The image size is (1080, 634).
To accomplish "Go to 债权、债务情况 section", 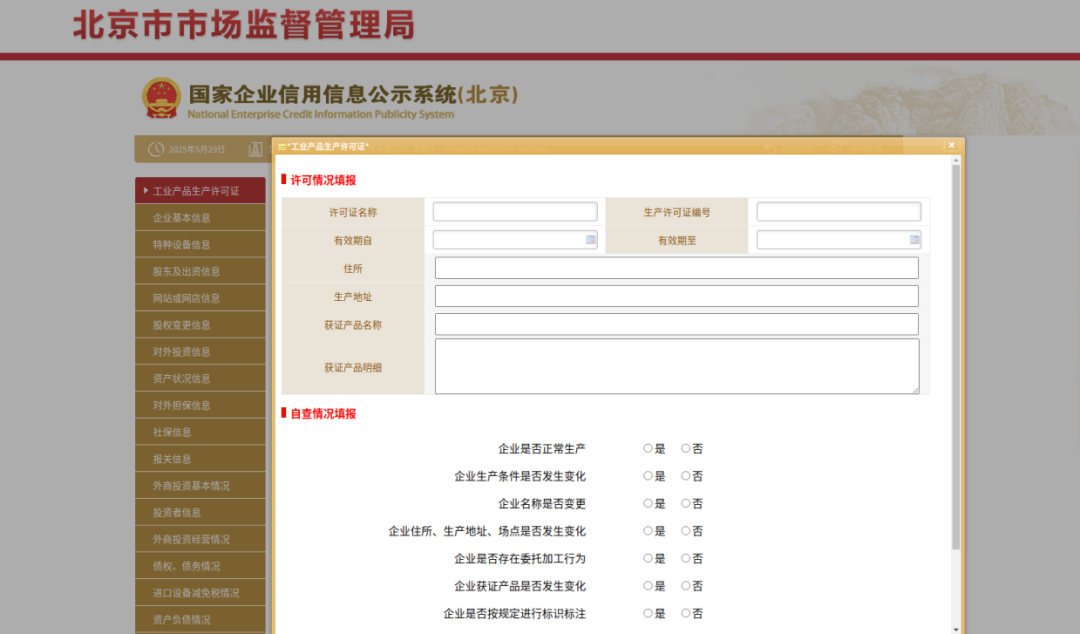I will pos(200,567).
